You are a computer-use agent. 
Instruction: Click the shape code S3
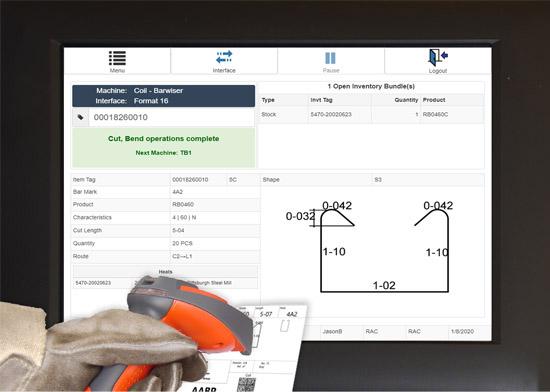click(378, 180)
